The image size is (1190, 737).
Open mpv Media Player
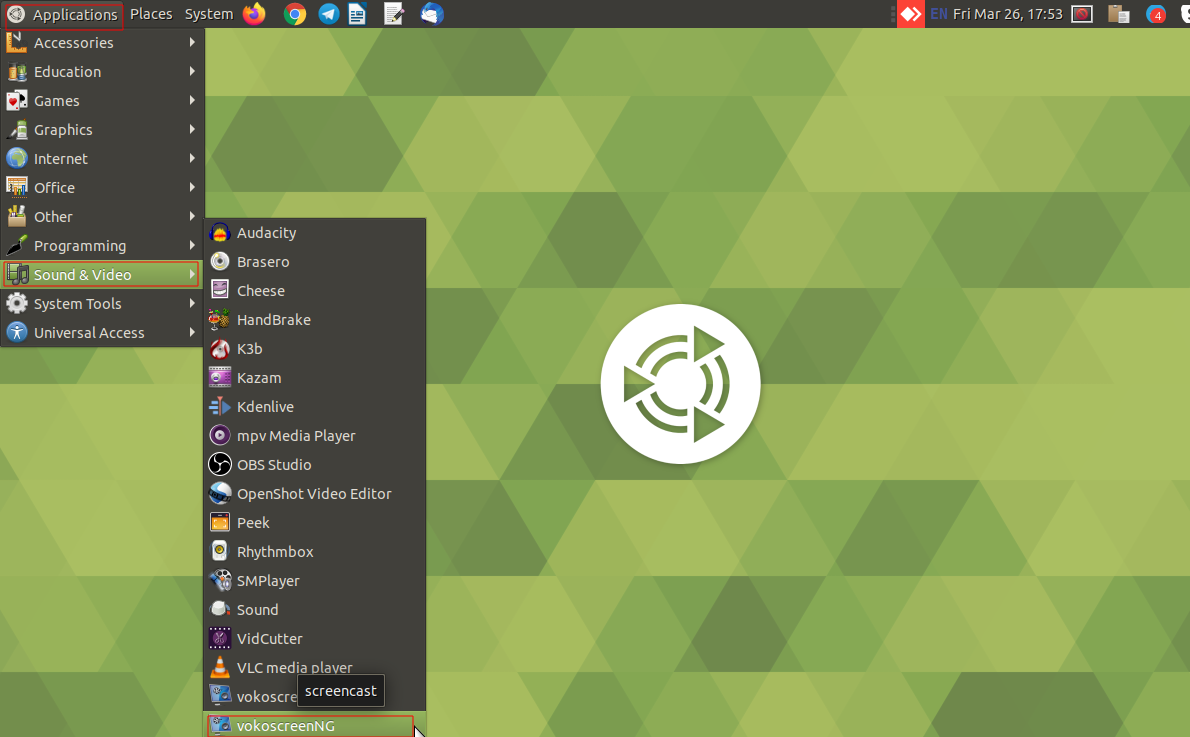tap(315, 436)
